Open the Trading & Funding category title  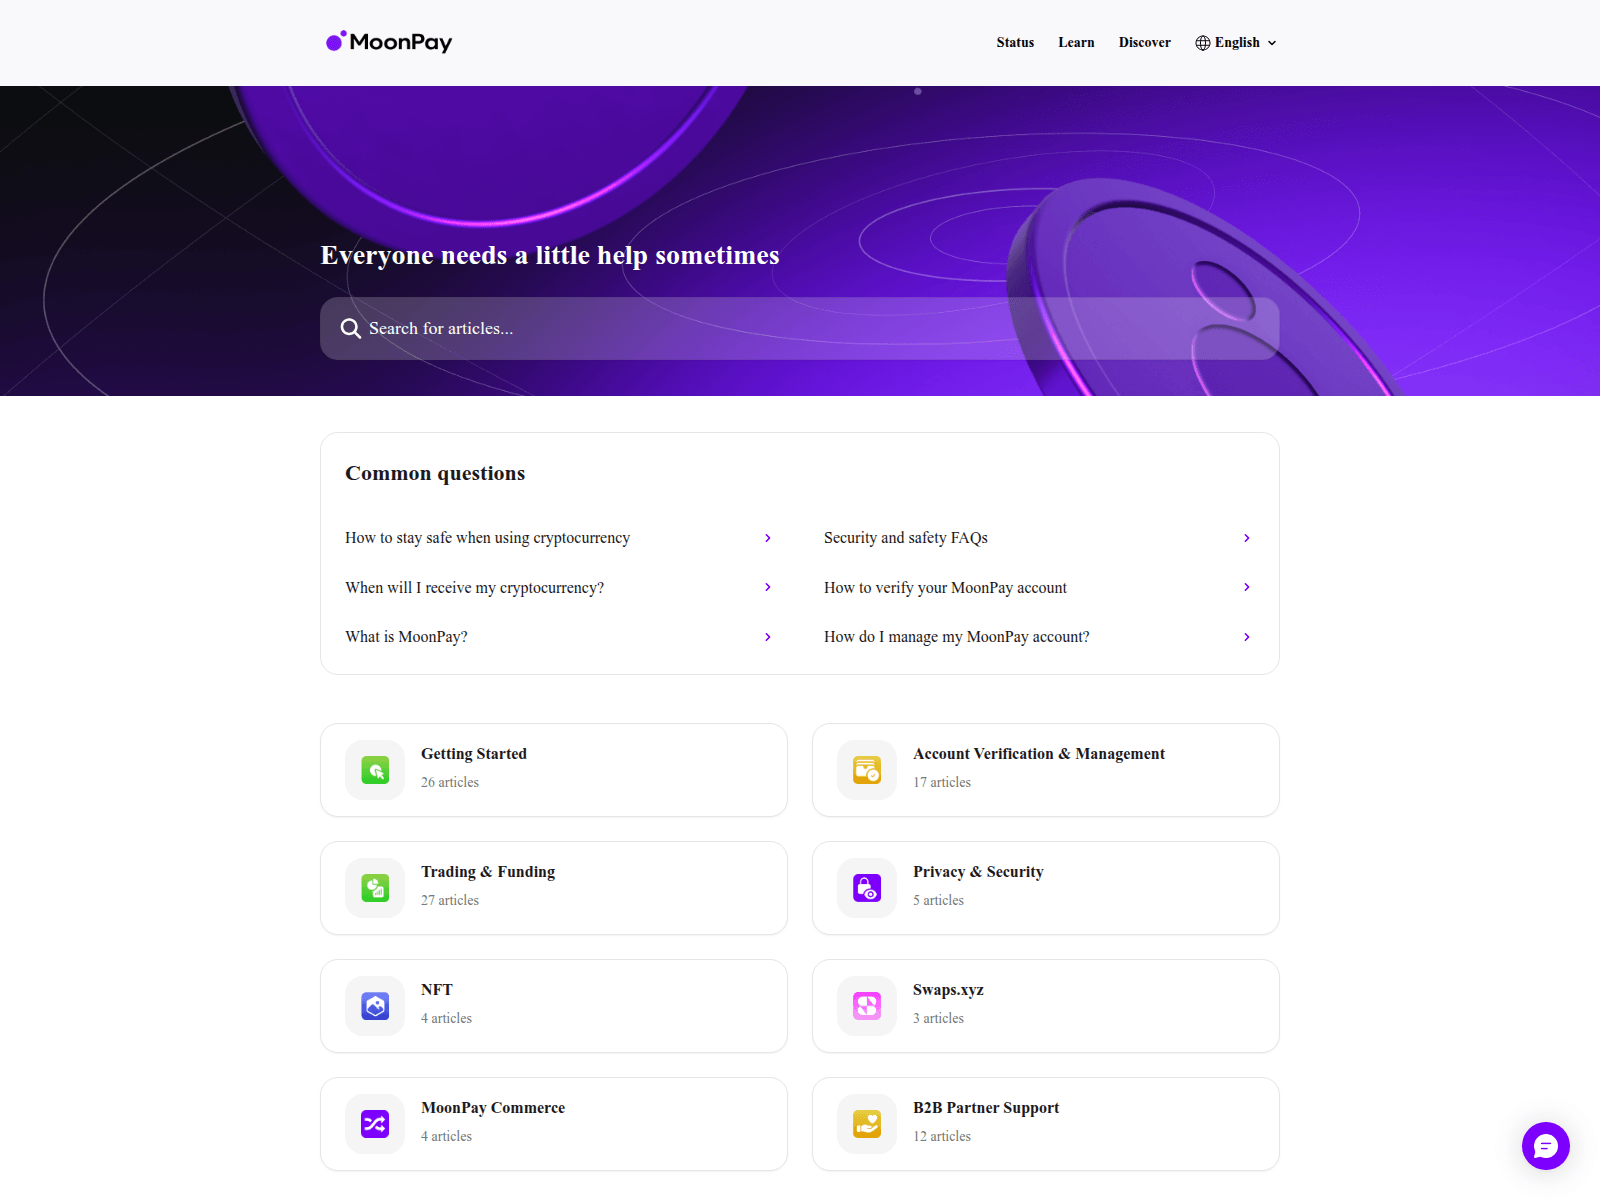point(488,872)
